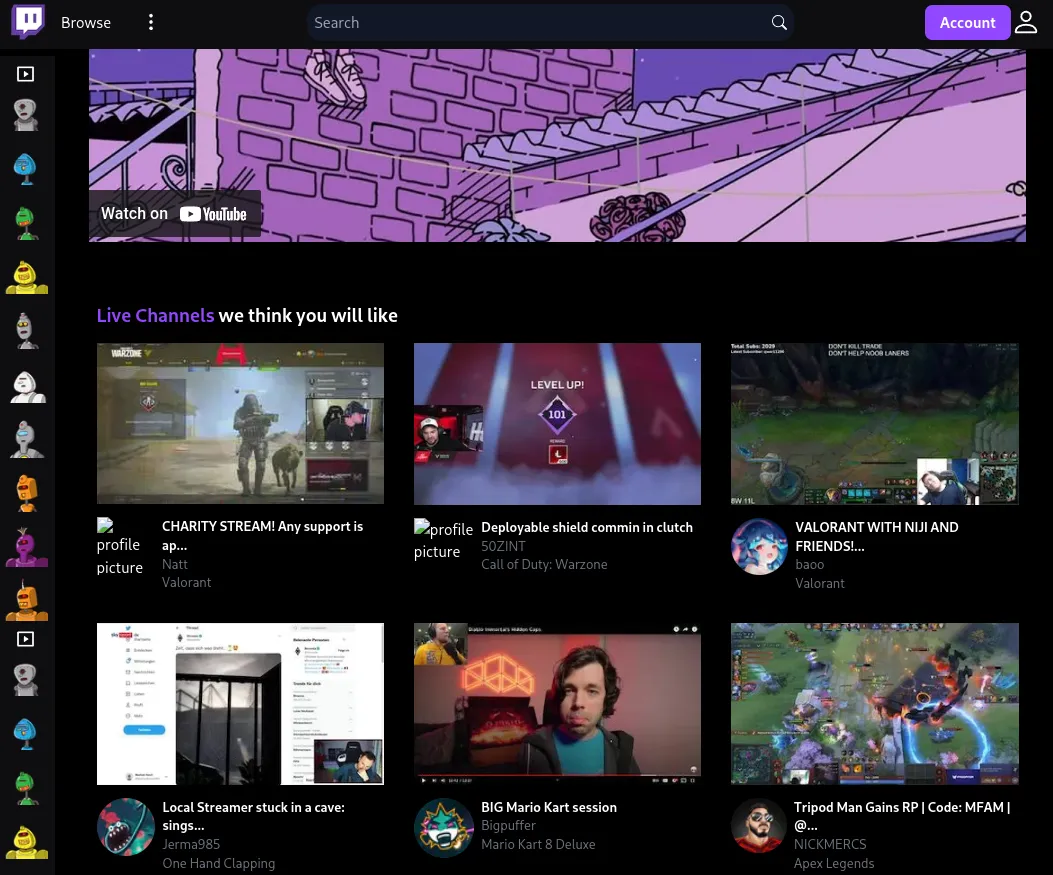The width and height of the screenshot is (1053, 875).
Task: Click the Watch on YouTube button
Action: pyautogui.click(x=174, y=213)
